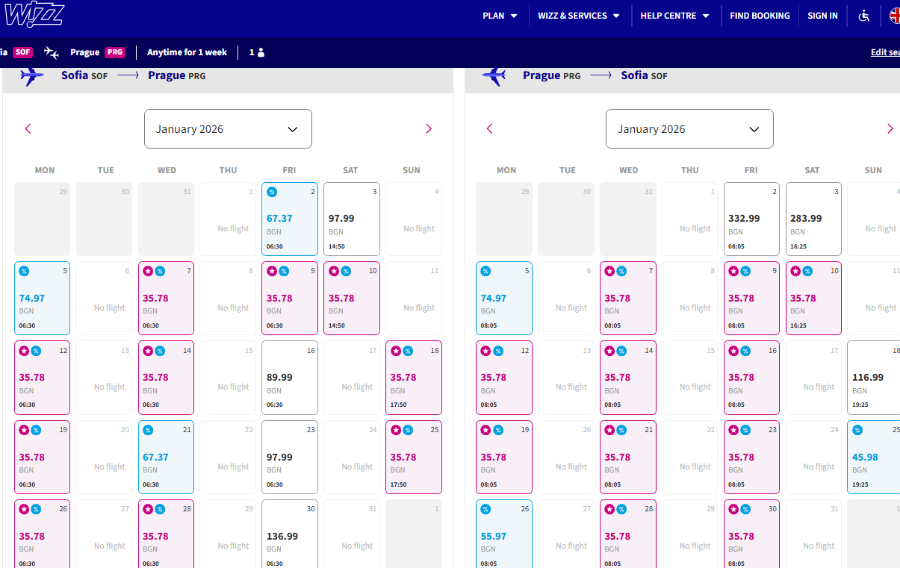The height and width of the screenshot is (568, 900).
Task: Open the January 2026 dropdown for Sofia–Prague
Action: [228, 129]
